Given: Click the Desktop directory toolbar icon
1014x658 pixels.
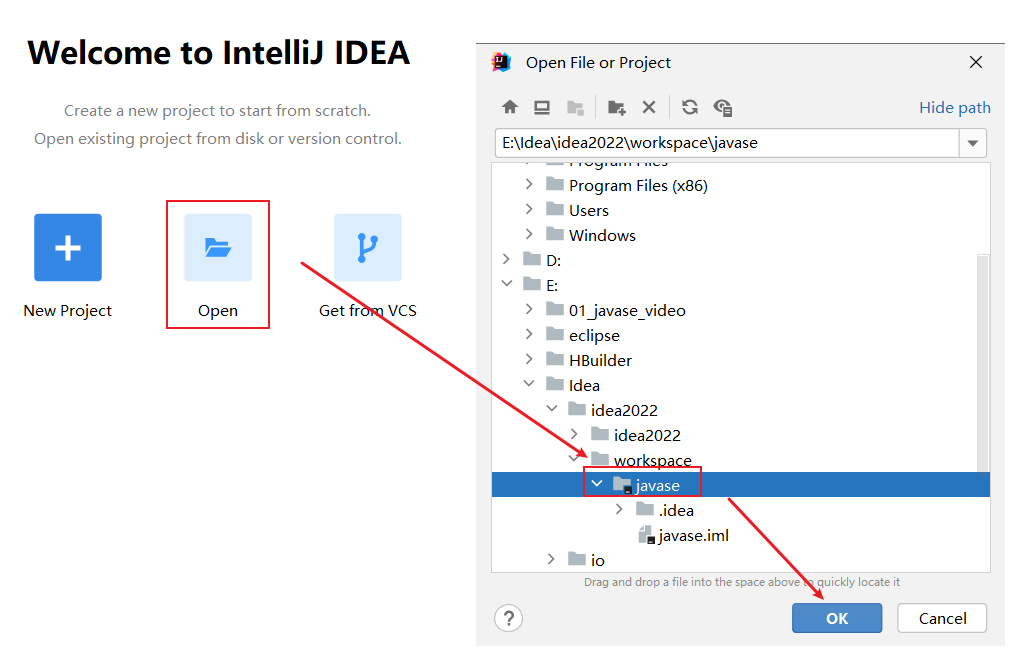Looking at the screenshot, I should [542, 107].
